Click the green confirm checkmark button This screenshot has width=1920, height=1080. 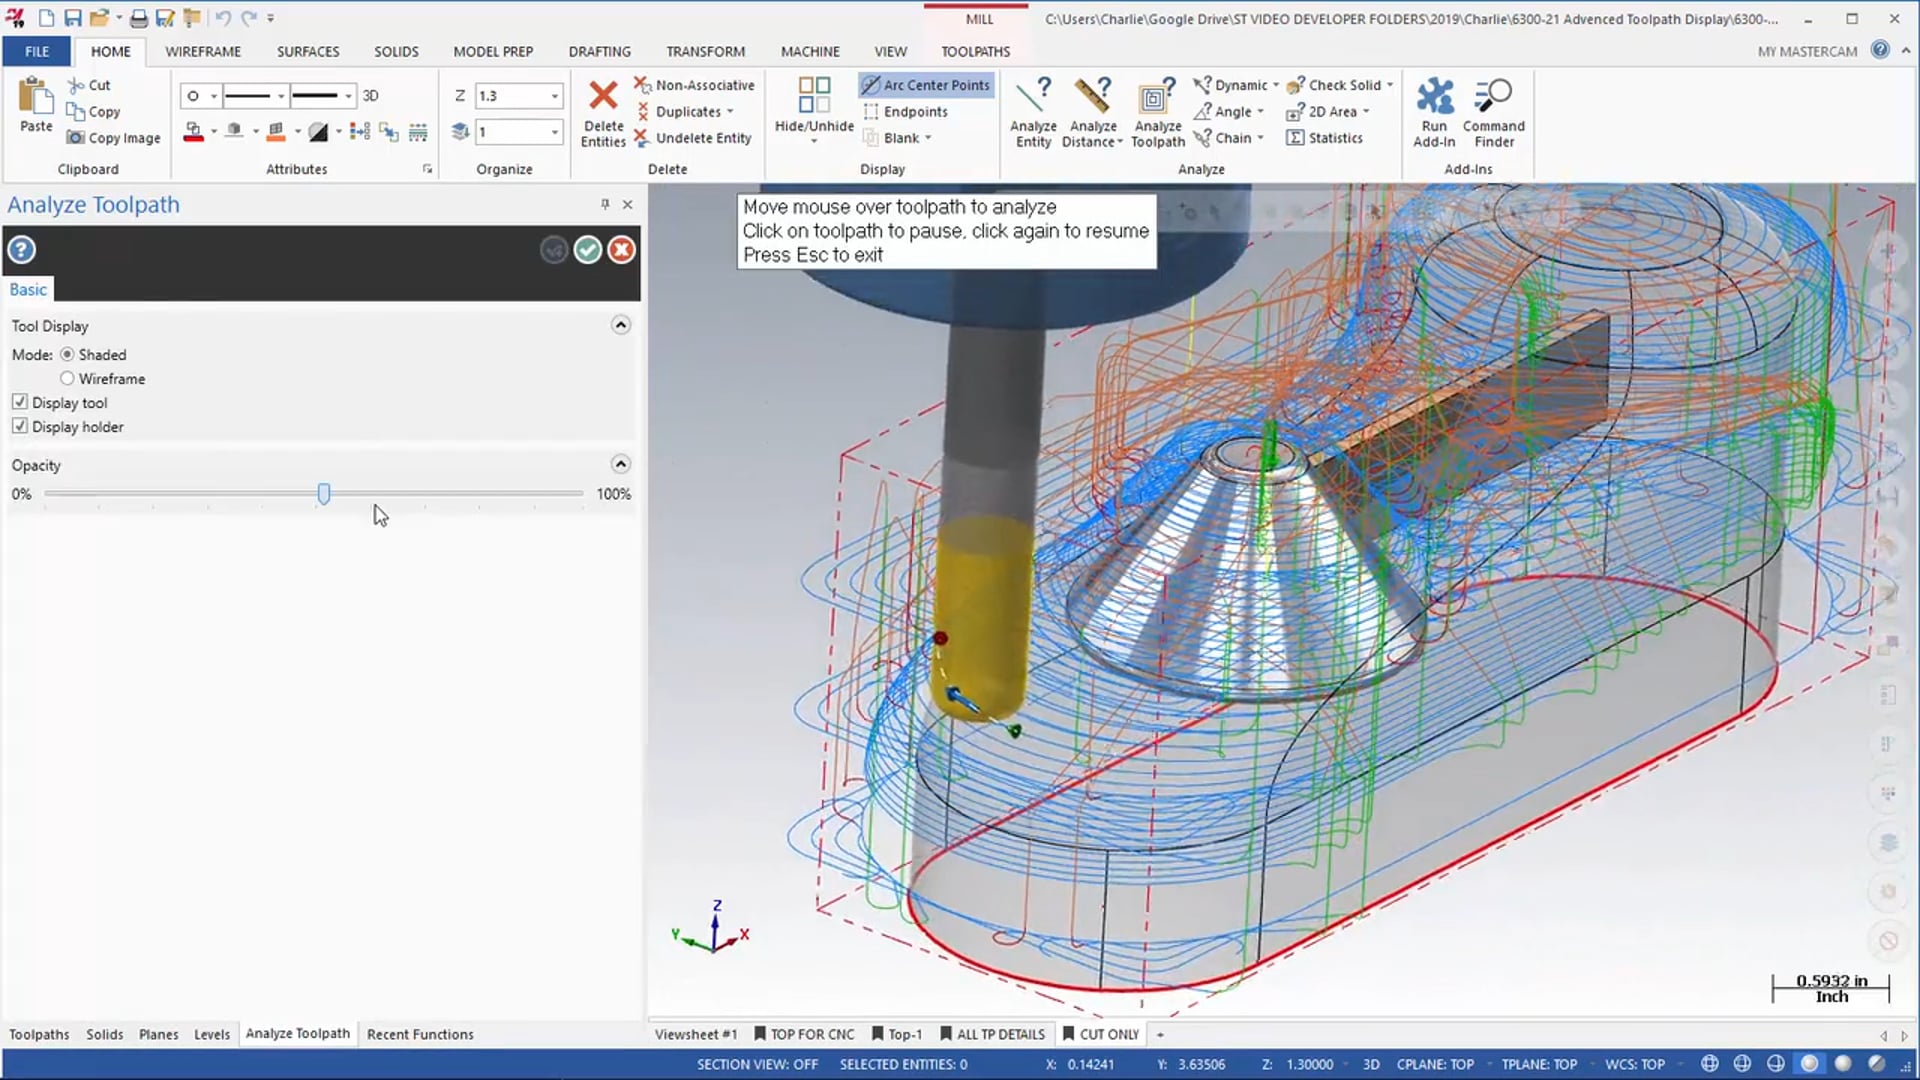[587, 249]
